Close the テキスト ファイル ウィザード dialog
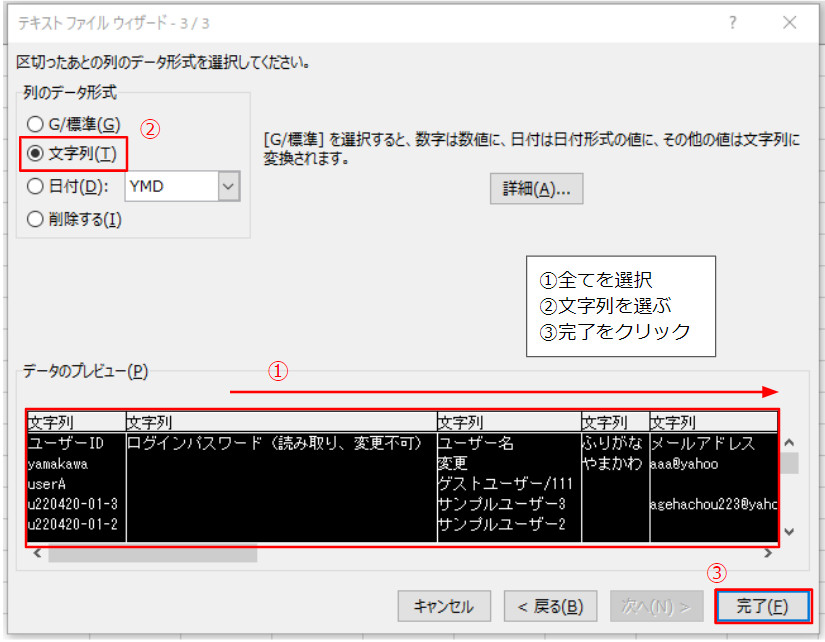Image resolution: width=825 pixels, height=642 pixels. point(789,23)
